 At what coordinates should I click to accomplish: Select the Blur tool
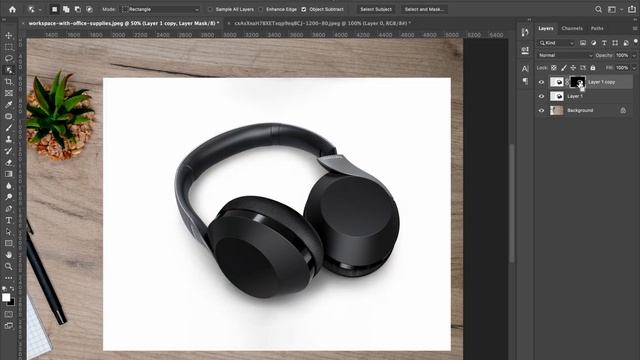pyautogui.click(x=9, y=185)
